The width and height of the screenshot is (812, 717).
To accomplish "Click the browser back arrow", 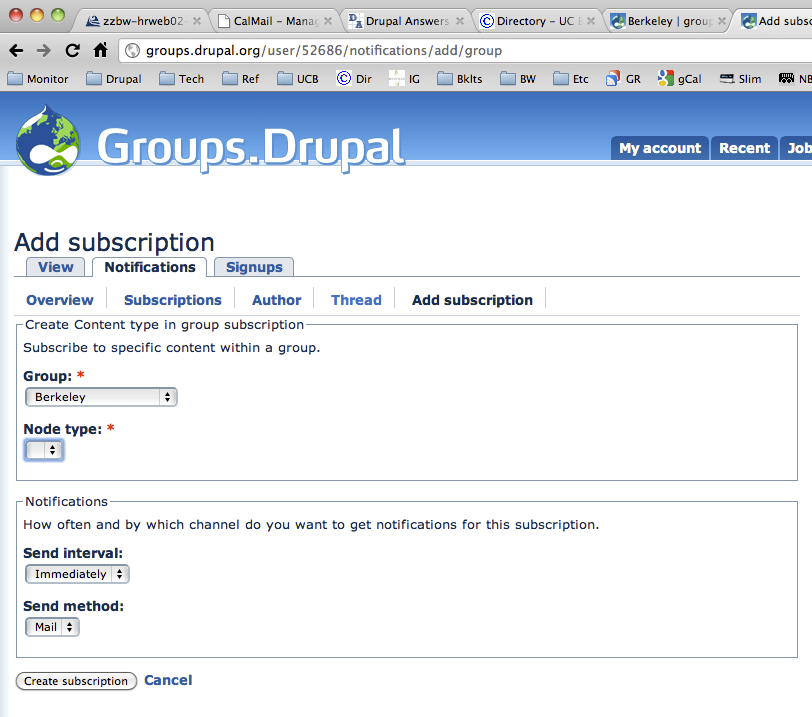I will tap(17, 50).
